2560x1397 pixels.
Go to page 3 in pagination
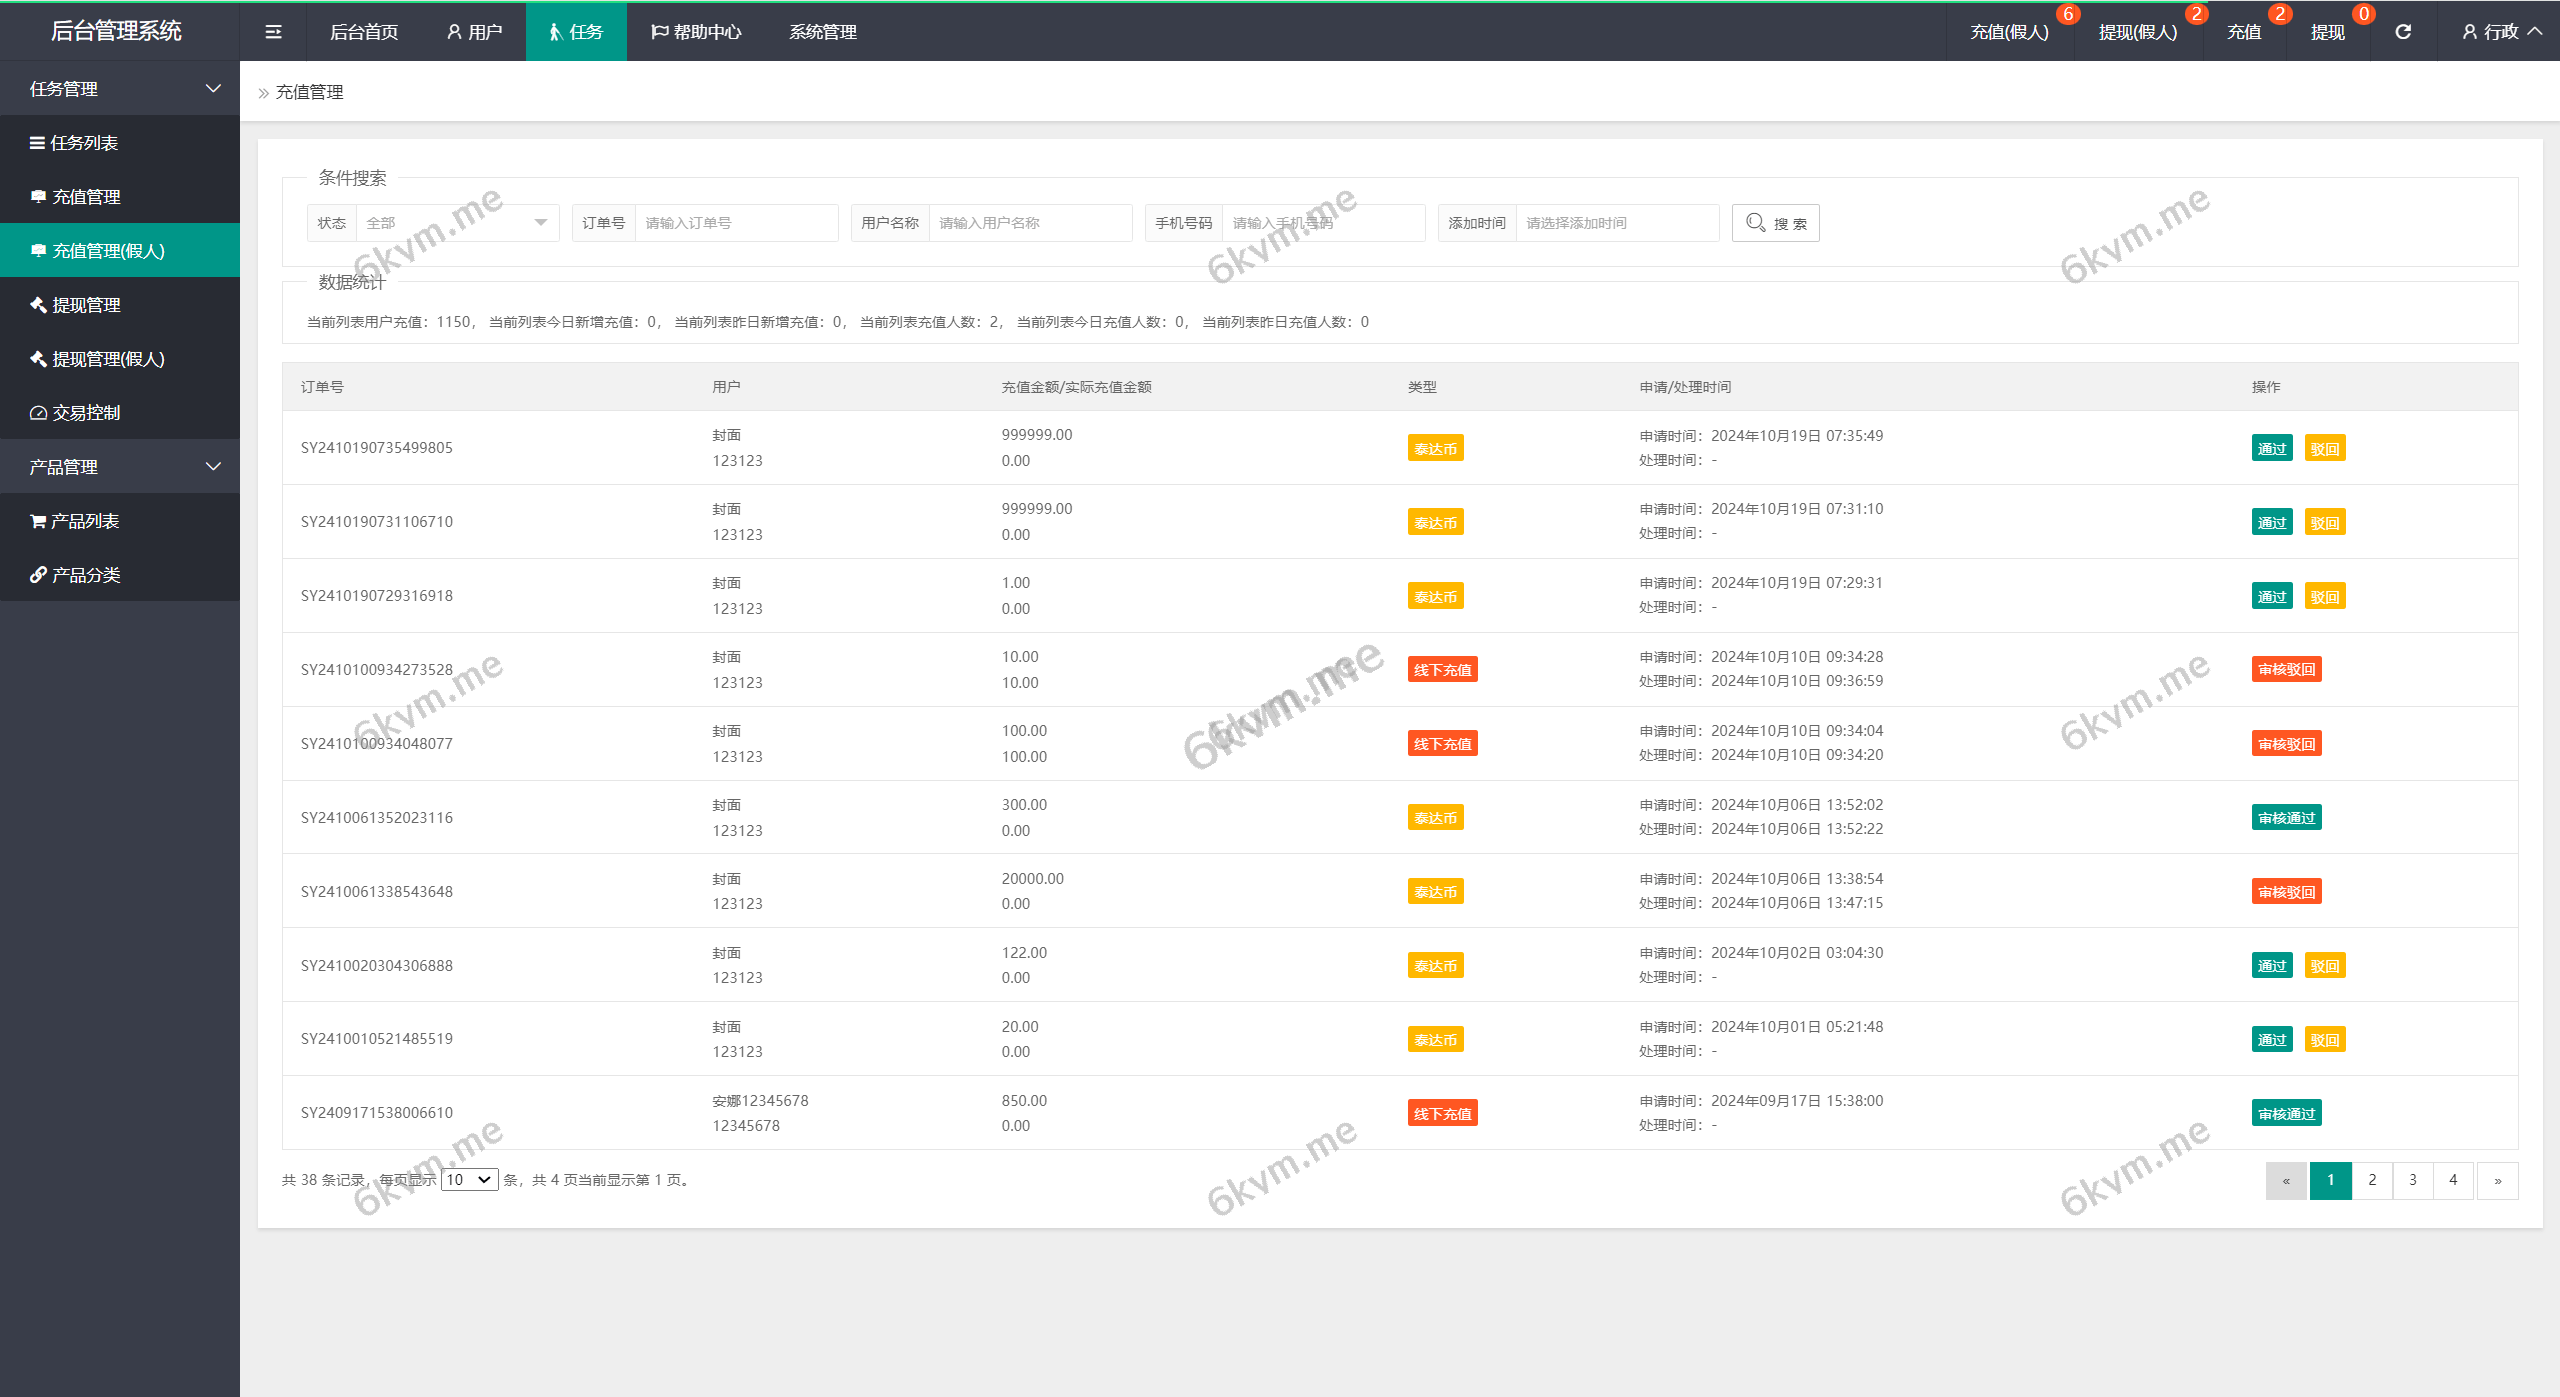point(2412,1180)
